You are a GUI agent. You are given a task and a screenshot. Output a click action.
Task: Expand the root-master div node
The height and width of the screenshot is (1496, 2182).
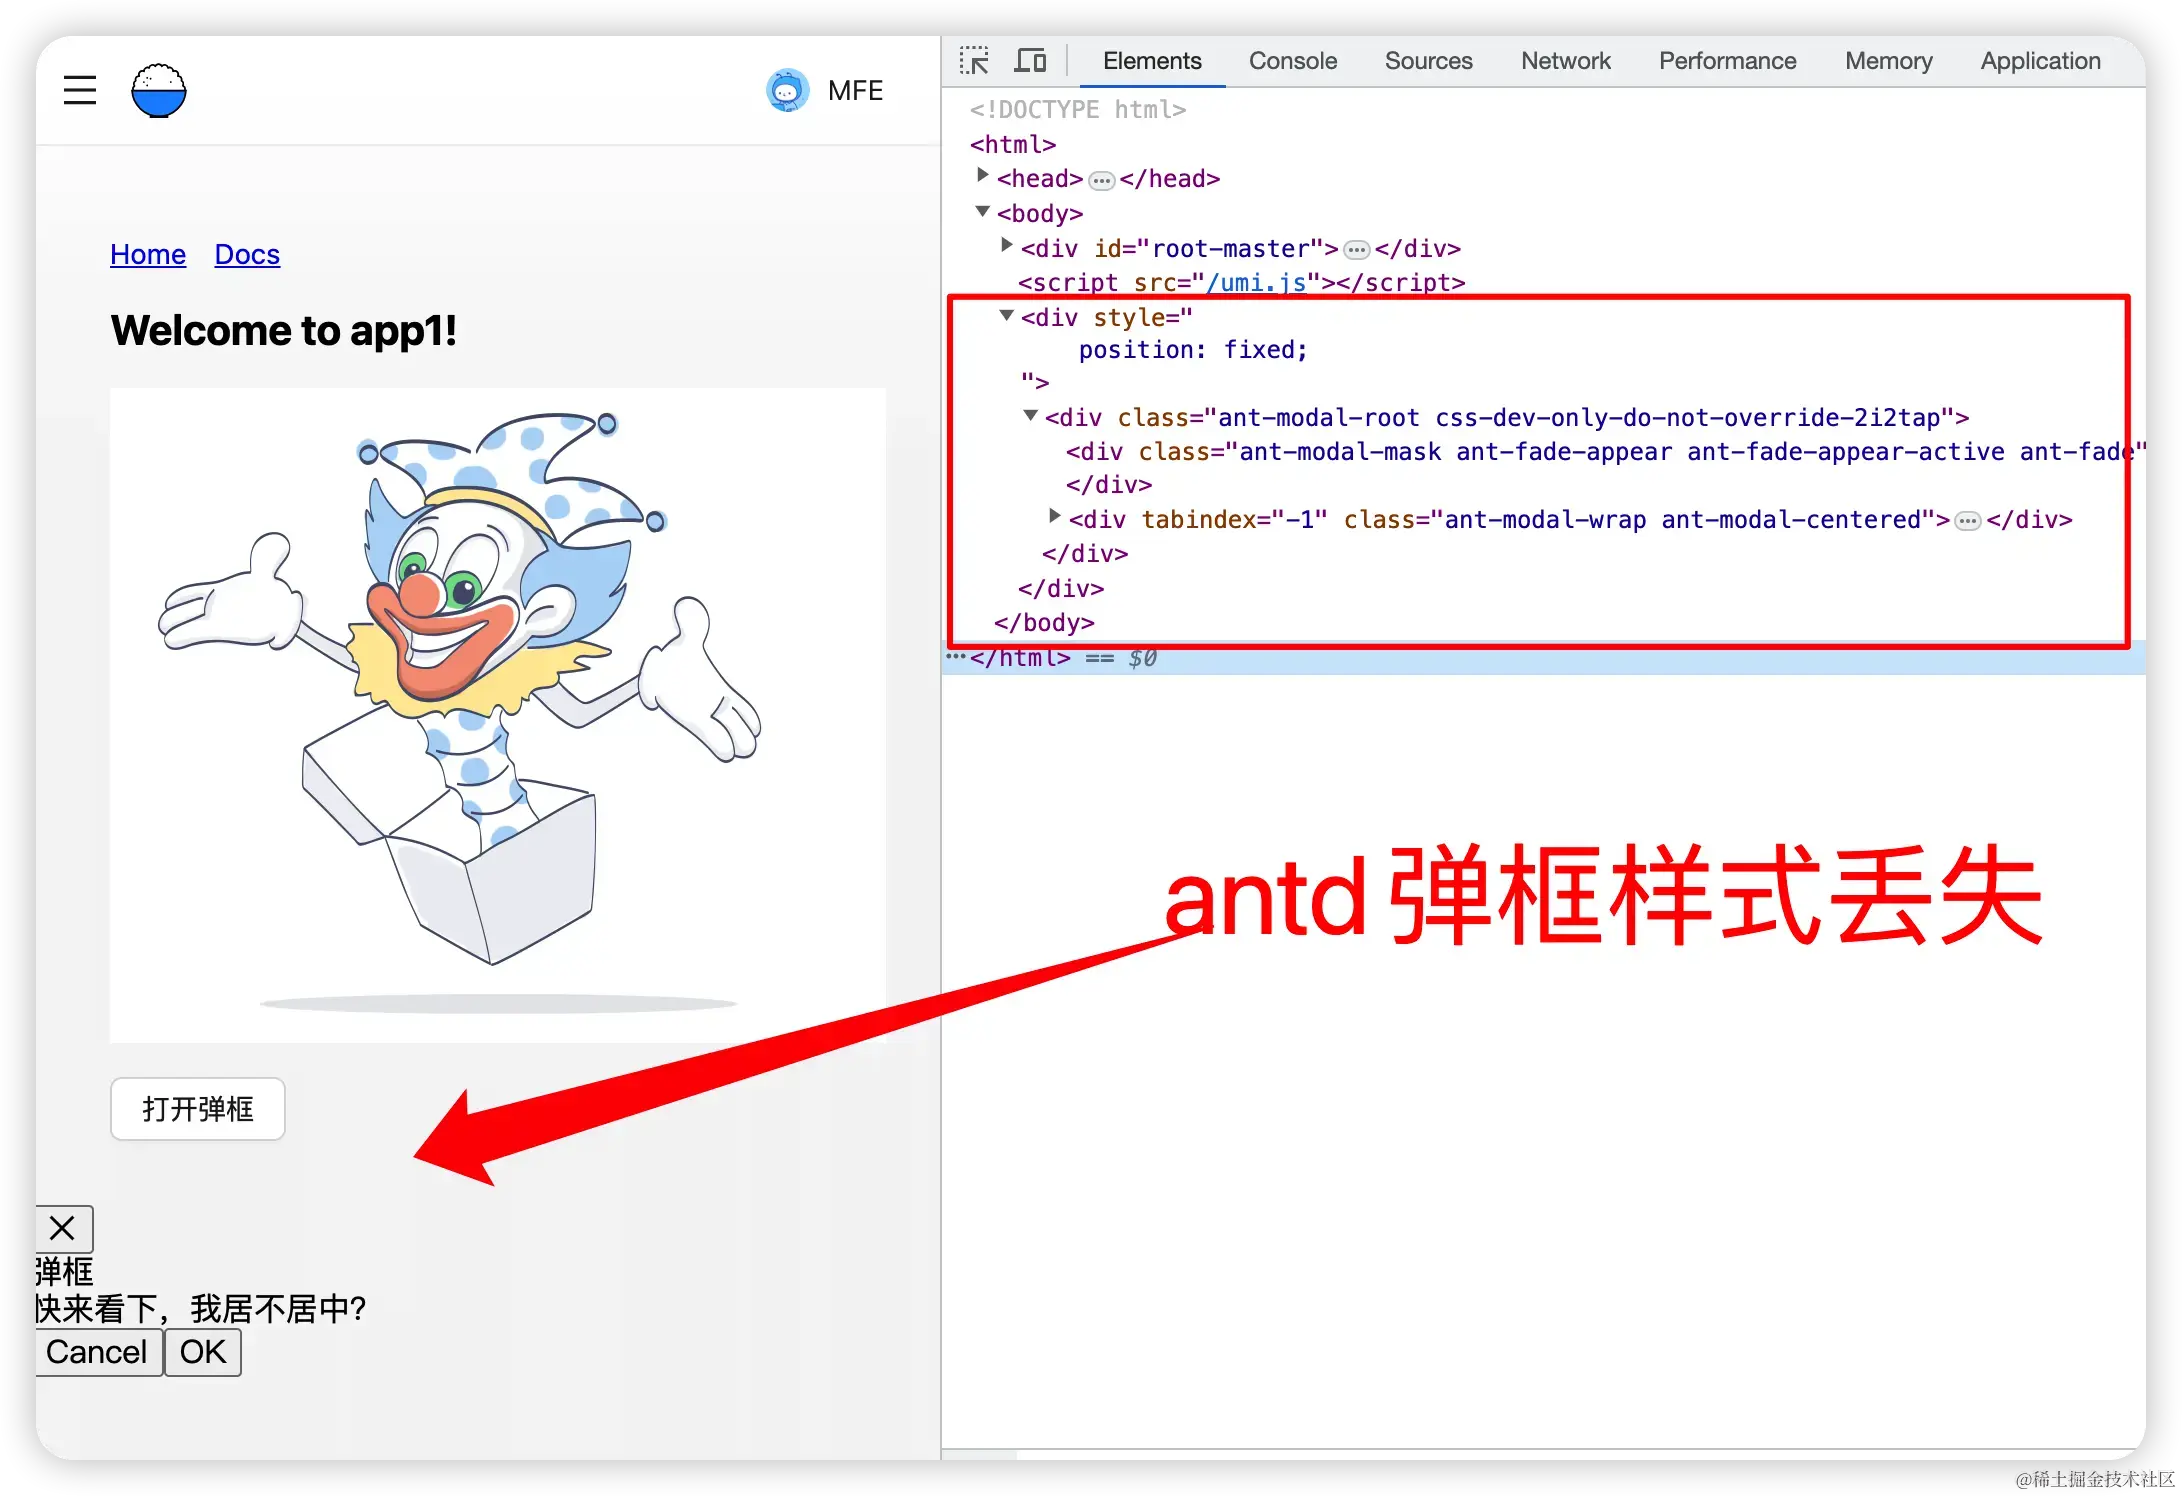[1007, 245]
